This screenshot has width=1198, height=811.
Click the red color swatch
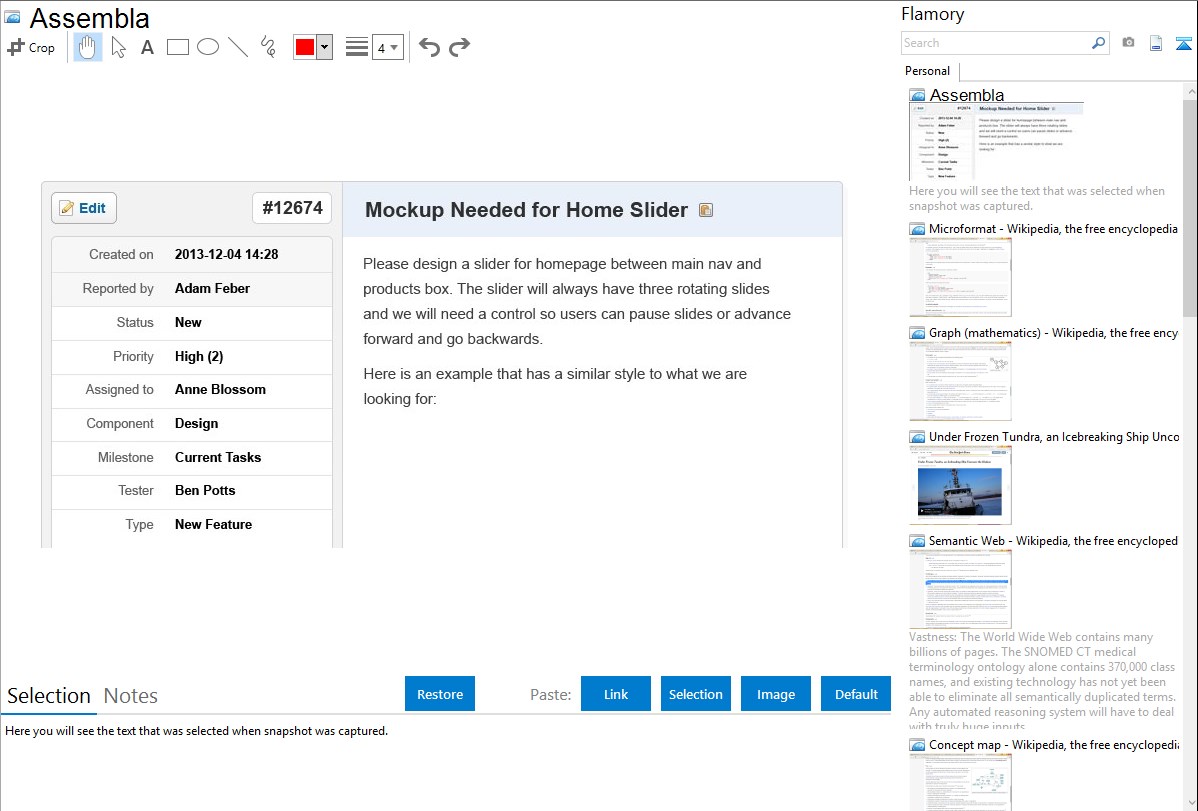(305, 47)
